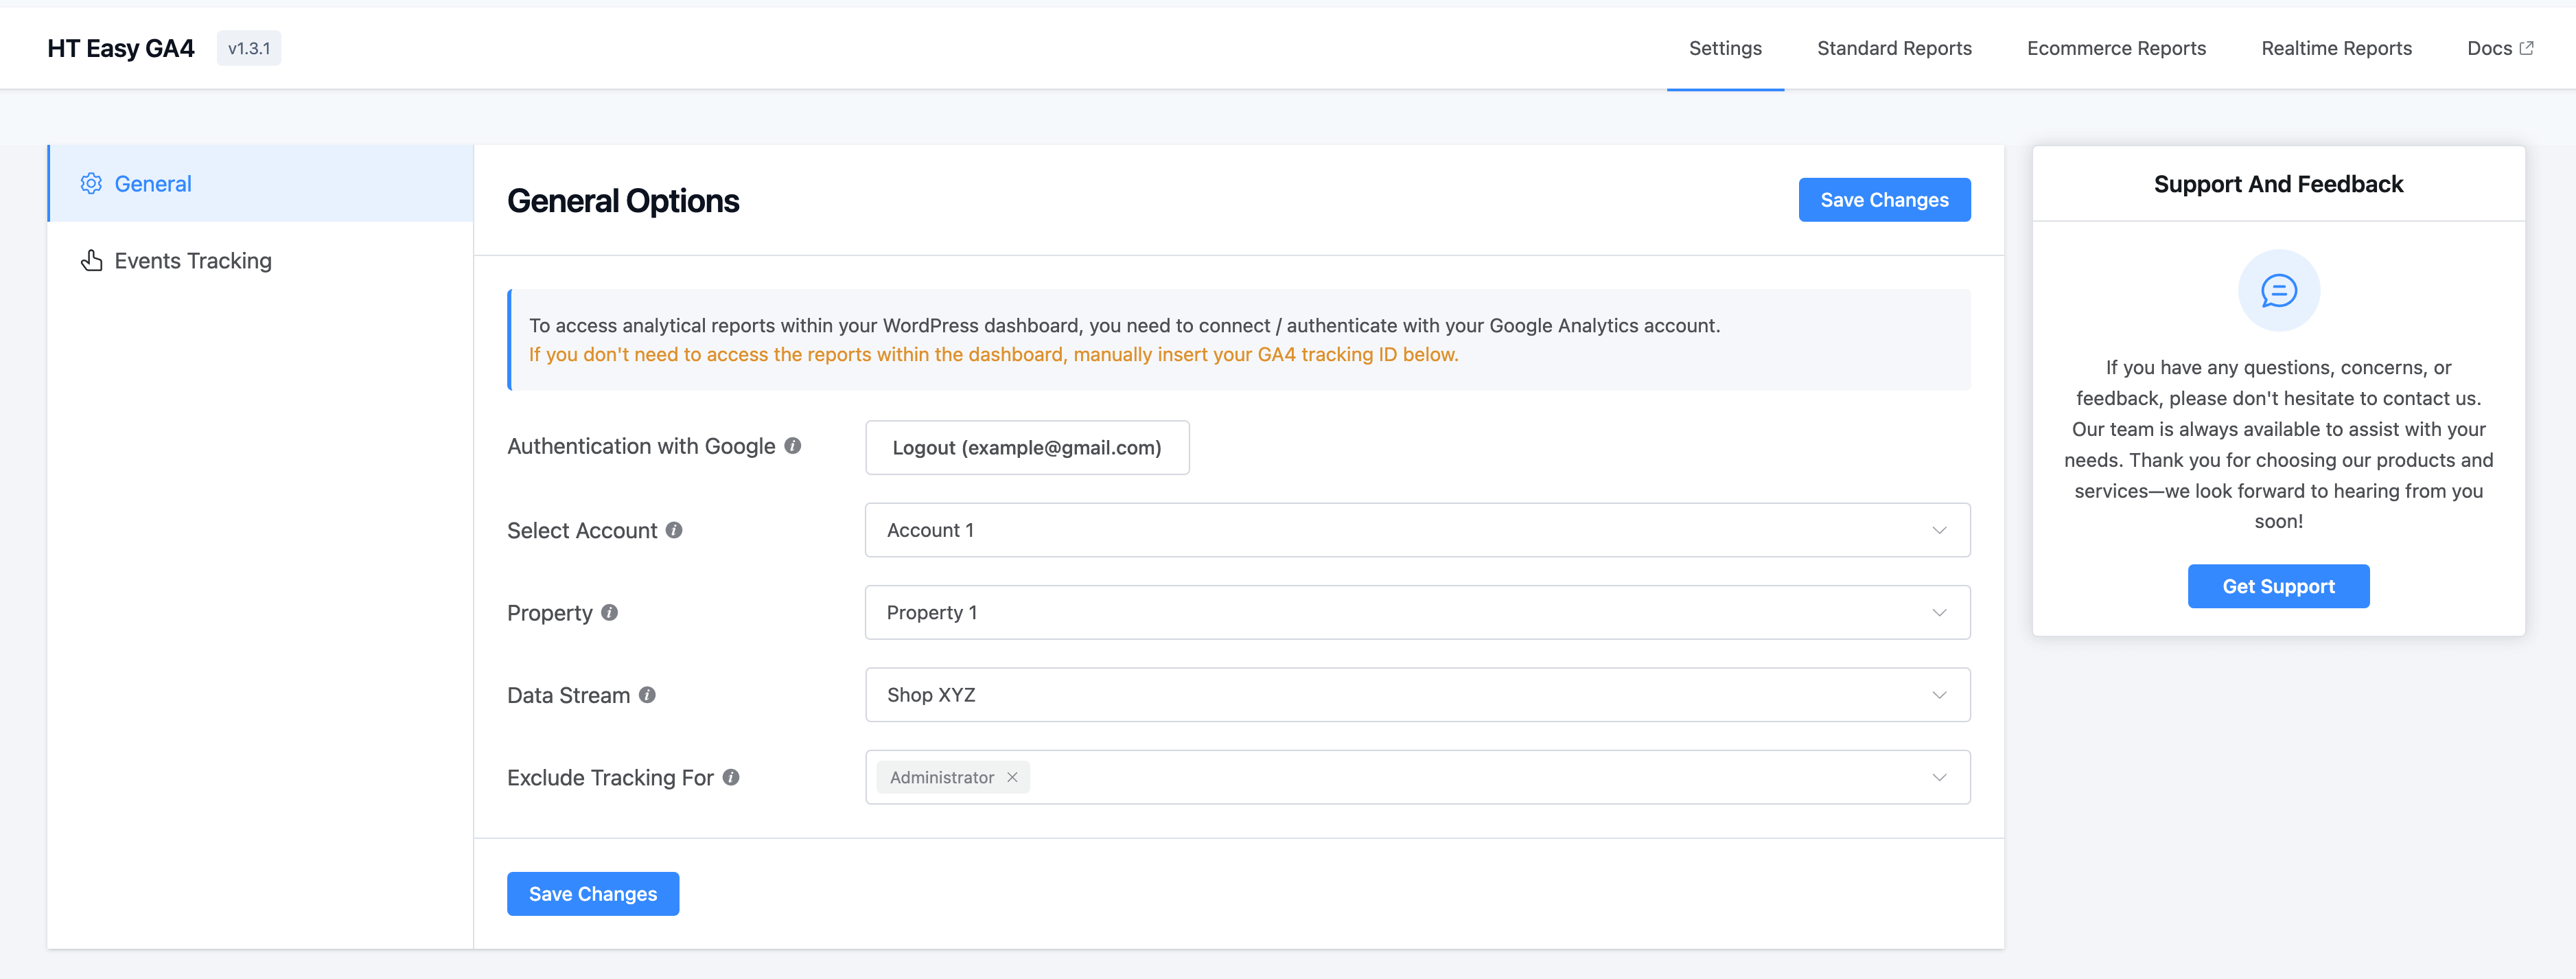Viewport: 2576px width, 979px height.
Task: Click the Get Support button
Action: click(x=2278, y=586)
